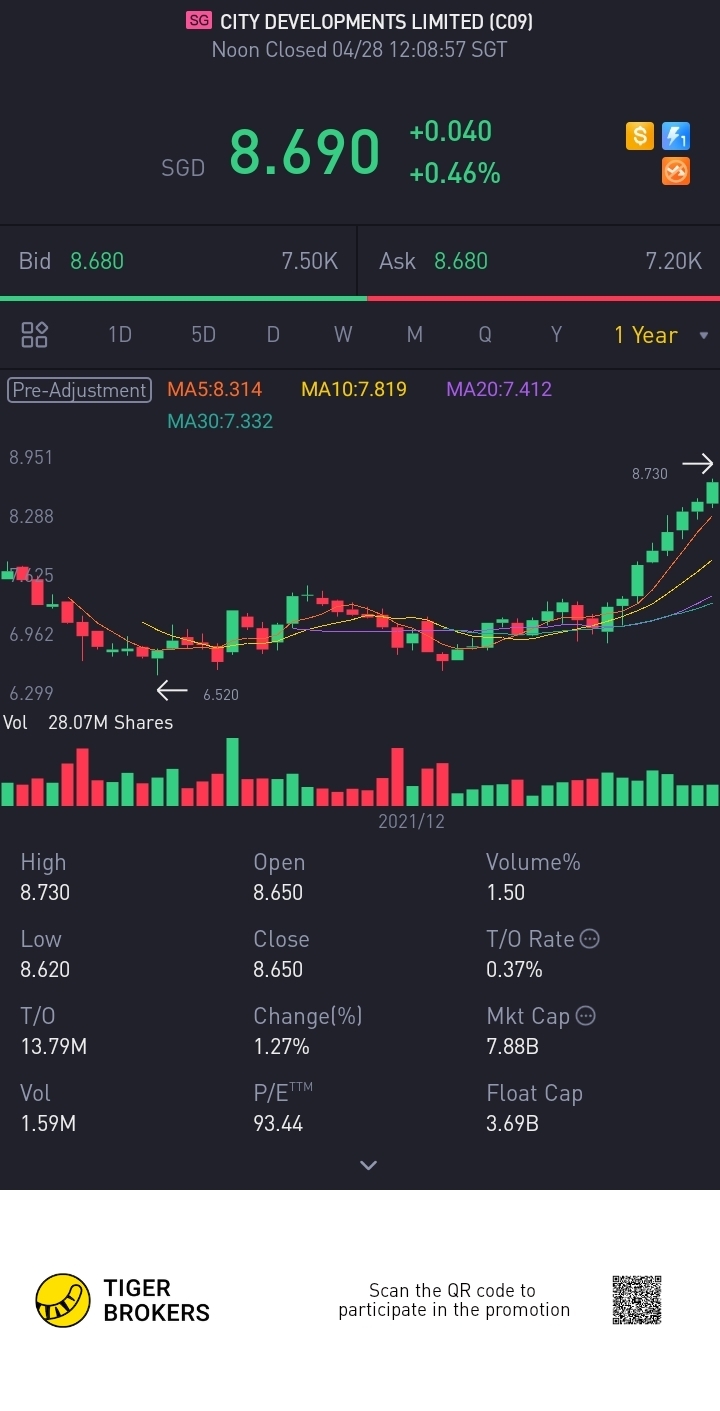720x1411 pixels.
Task: Tap the MA30:7.332 indicator label
Action: tap(220, 421)
